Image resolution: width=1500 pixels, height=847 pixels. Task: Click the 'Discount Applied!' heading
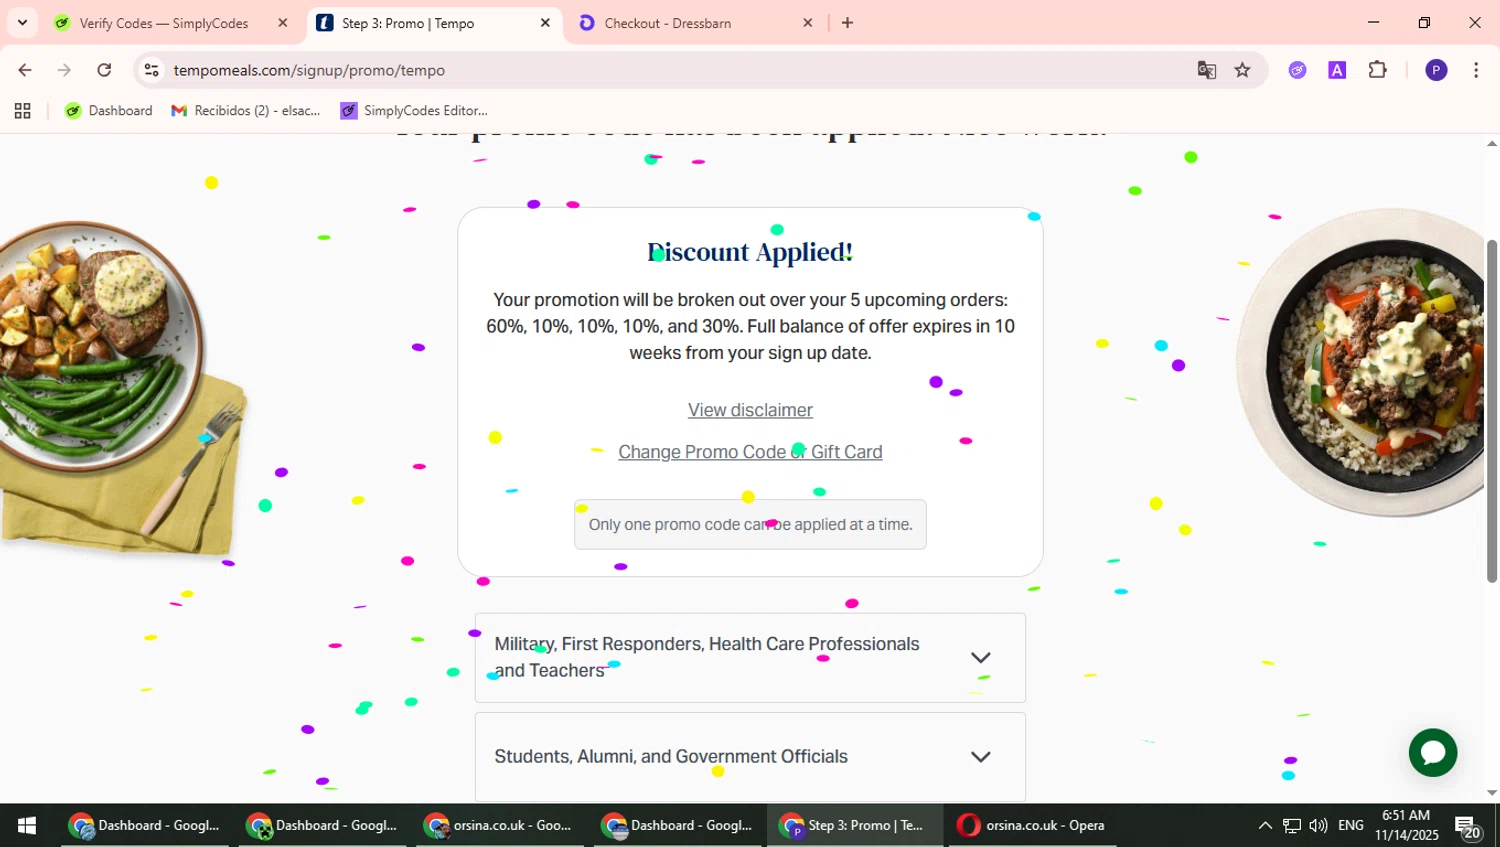(750, 252)
